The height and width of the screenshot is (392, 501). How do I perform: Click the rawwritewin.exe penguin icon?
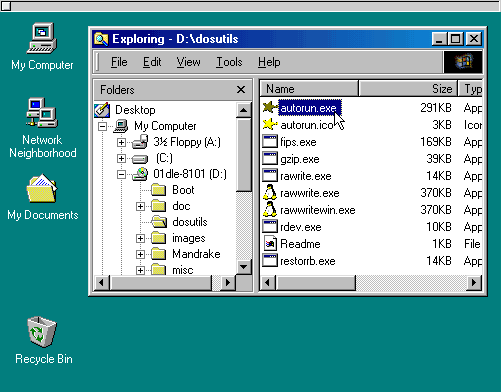point(270,210)
